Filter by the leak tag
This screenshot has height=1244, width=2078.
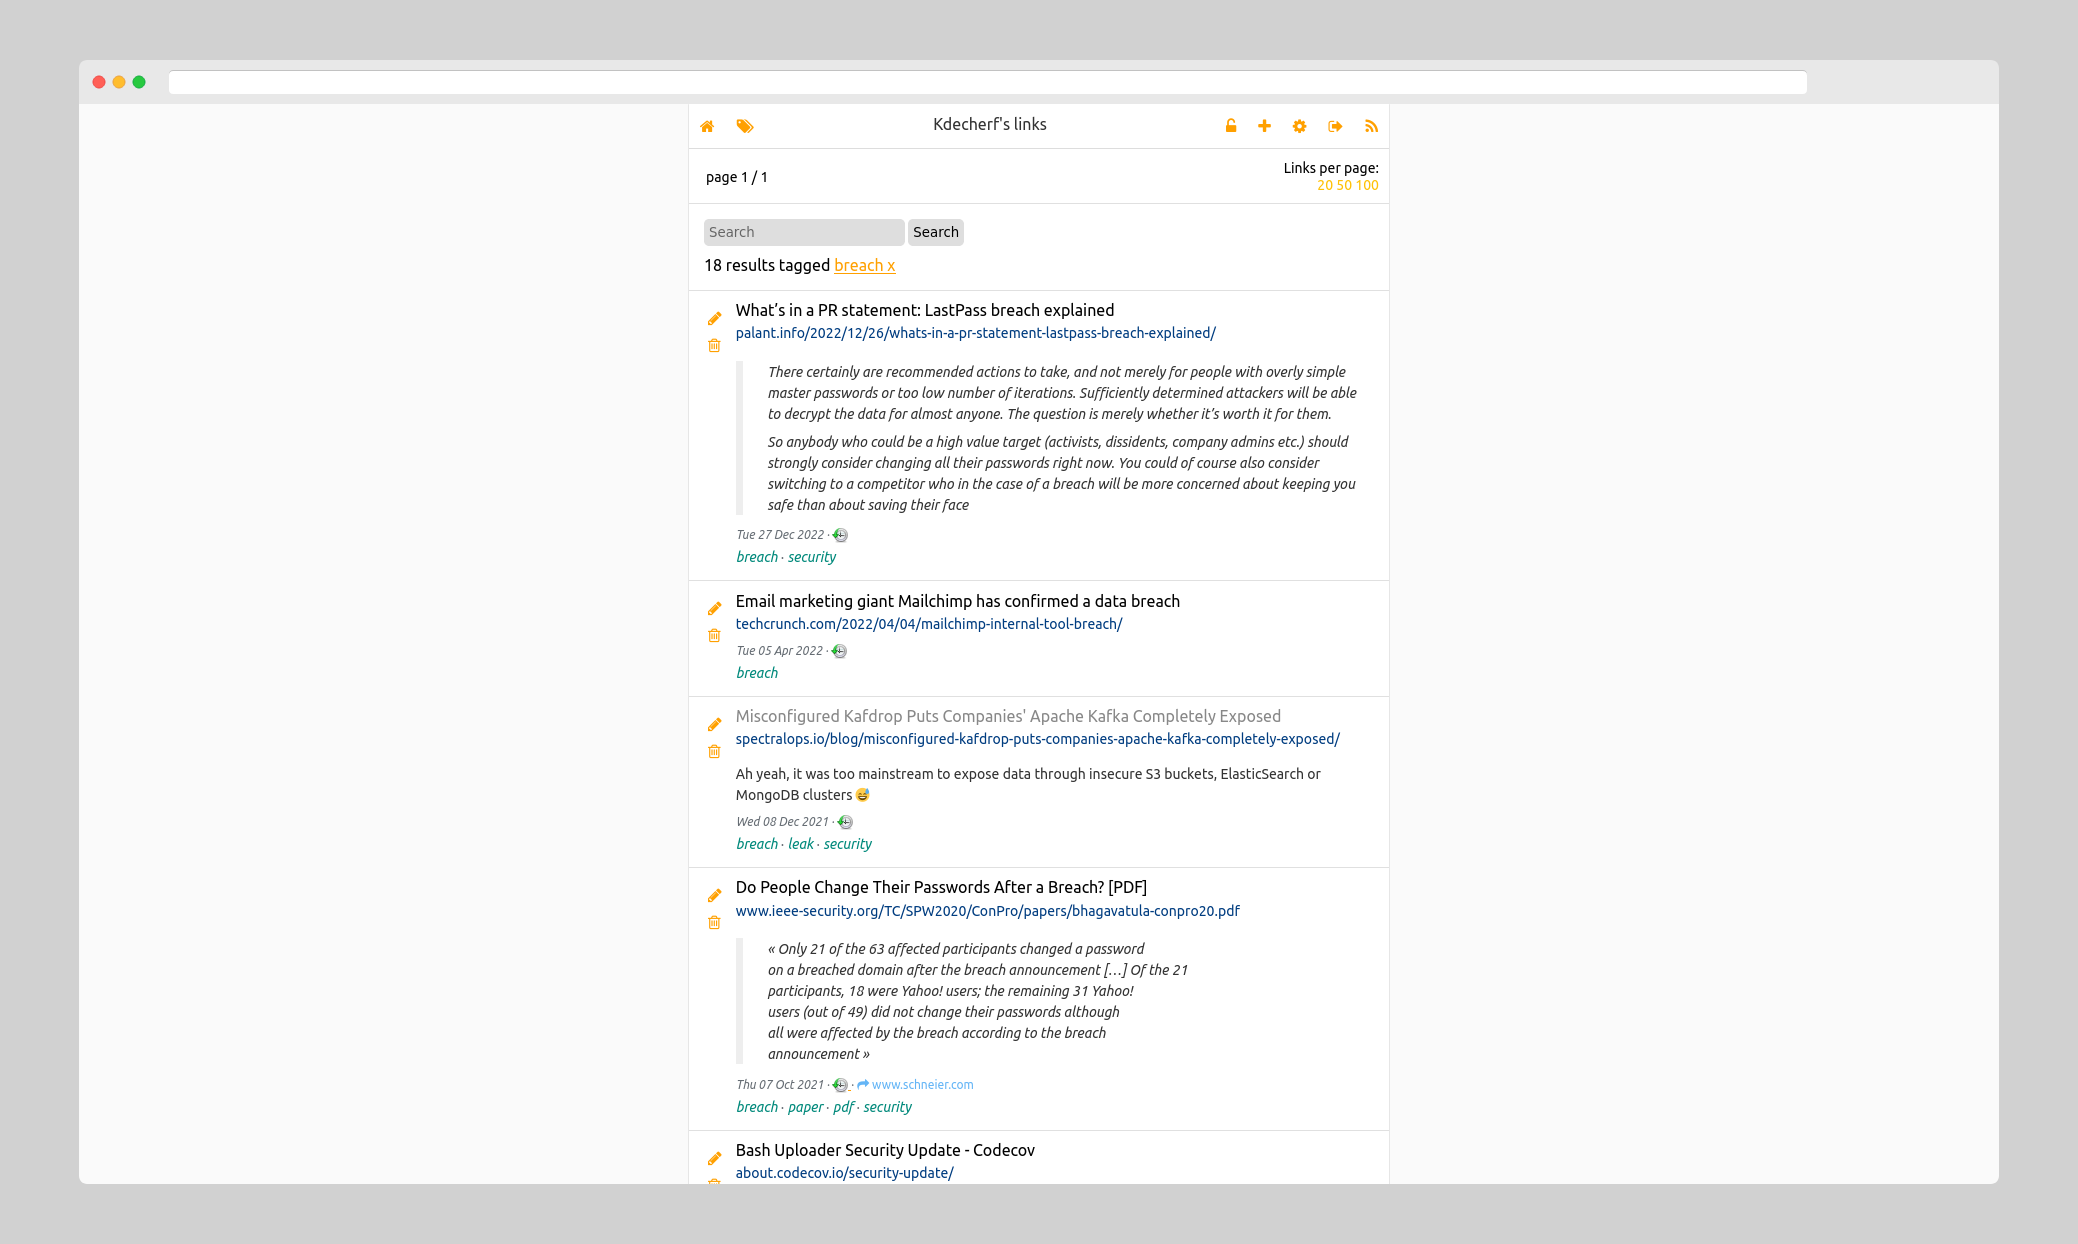click(x=800, y=844)
